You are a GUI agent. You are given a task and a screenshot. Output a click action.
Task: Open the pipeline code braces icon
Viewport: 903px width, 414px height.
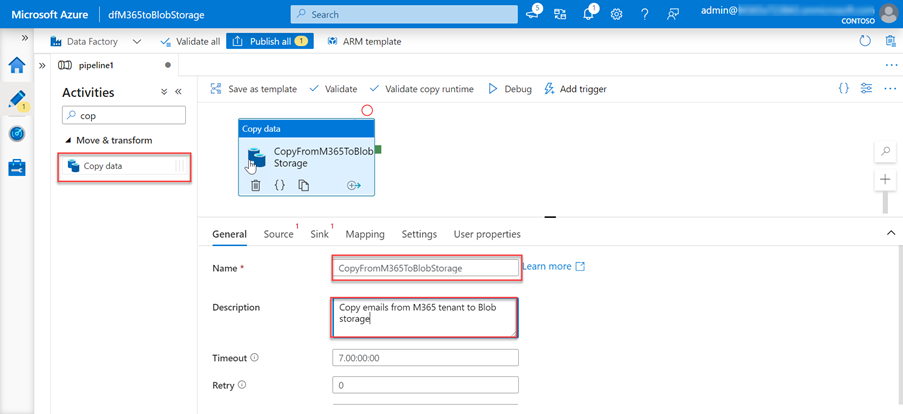point(844,88)
